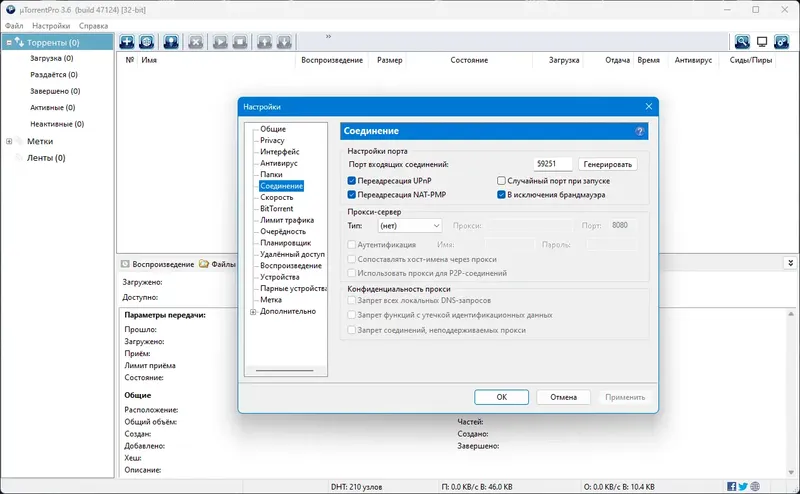Image resolution: width=800 pixels, height=494 pixels.
Task: Sort by Размер column header
Action: point(390,60)
